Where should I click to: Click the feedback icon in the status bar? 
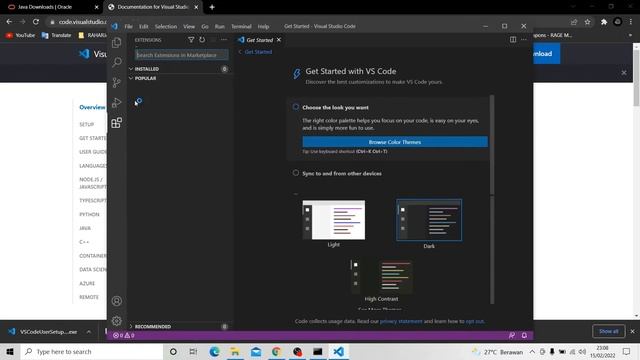pyautogui.click(x=511, y=335)
